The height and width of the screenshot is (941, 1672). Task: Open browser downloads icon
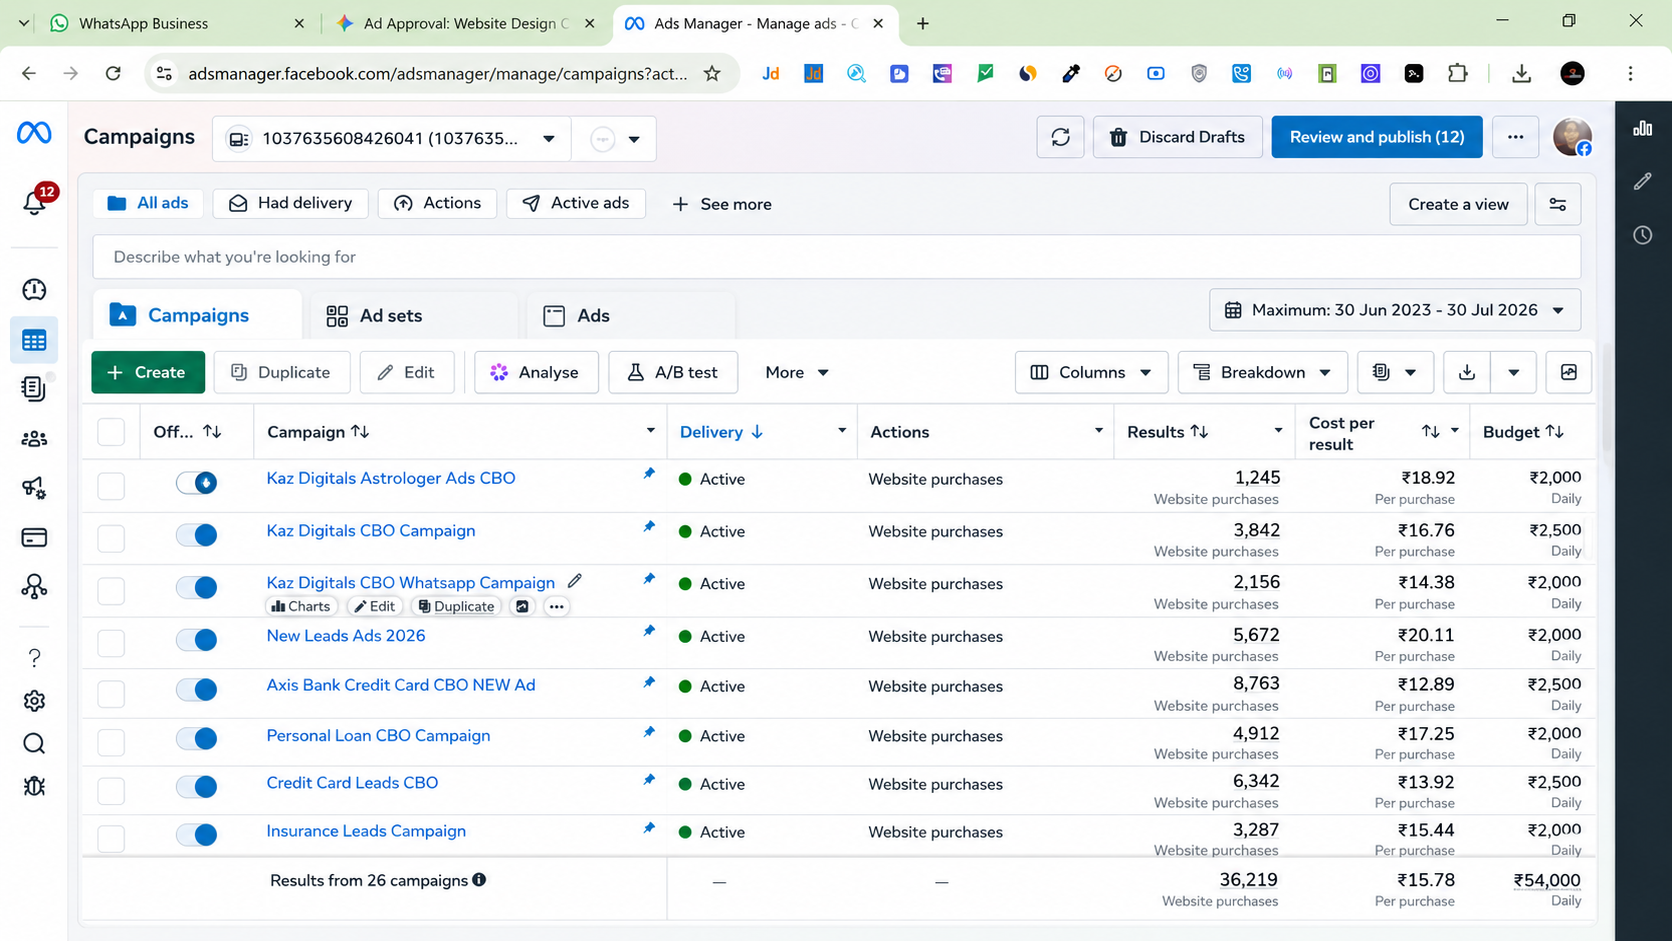[1521, 73]
